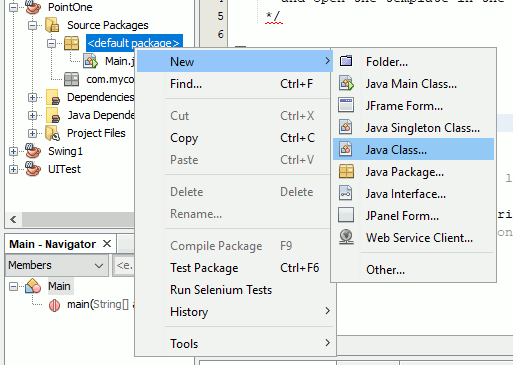
Task: Select the UITest project label
Action: coord(64,169)
